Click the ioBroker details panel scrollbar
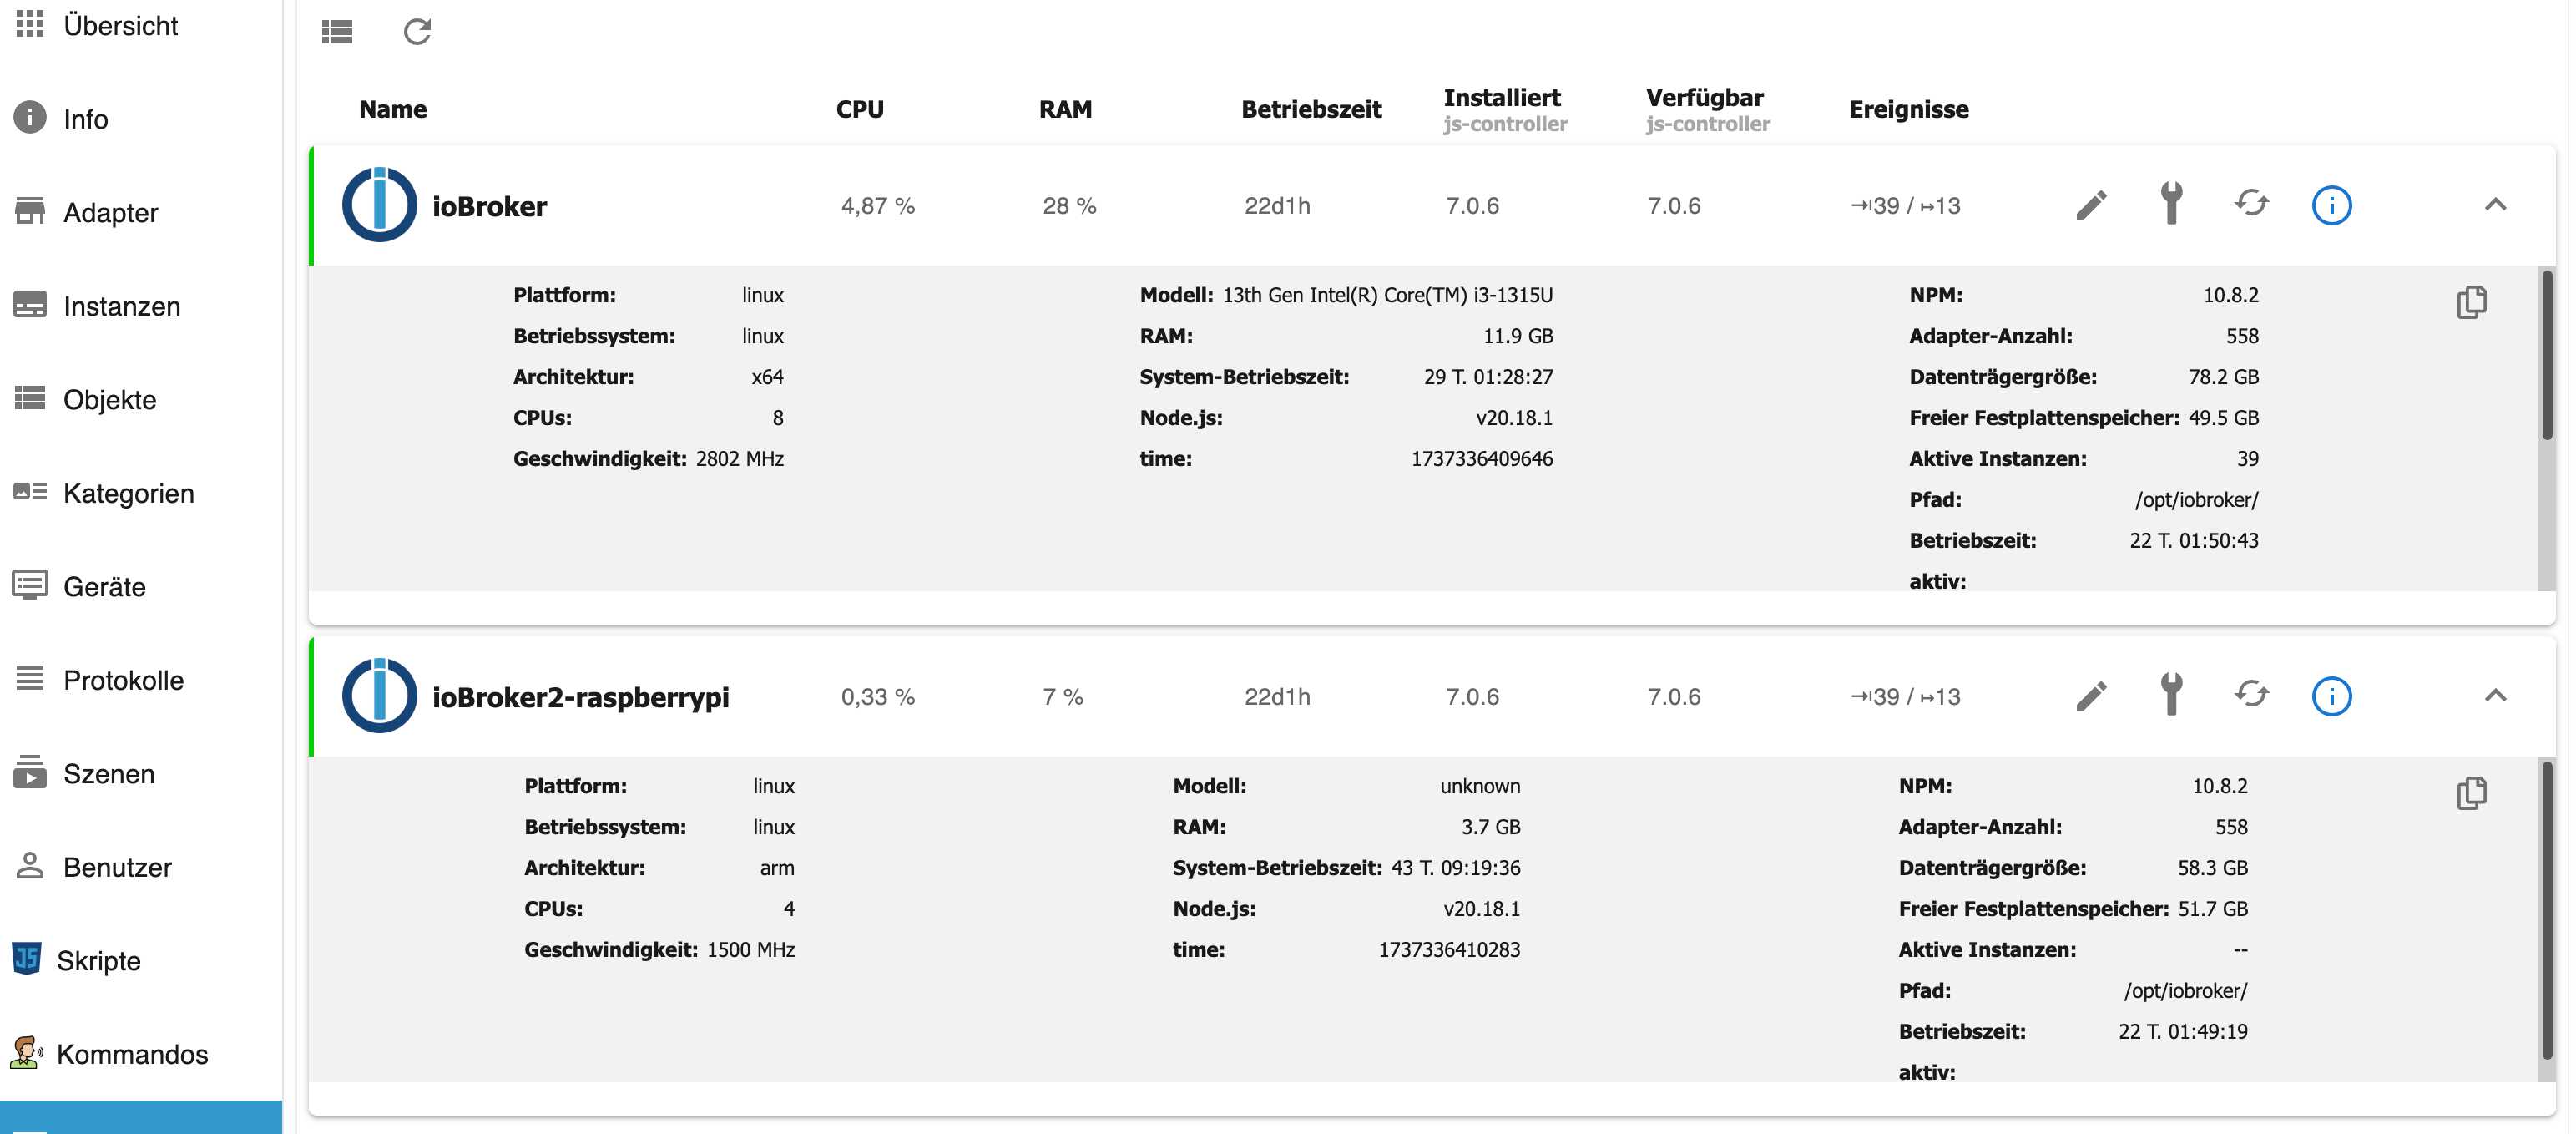This screenshot has height=1134, width=2576. pyautogui.click(x=2547, y=356)
